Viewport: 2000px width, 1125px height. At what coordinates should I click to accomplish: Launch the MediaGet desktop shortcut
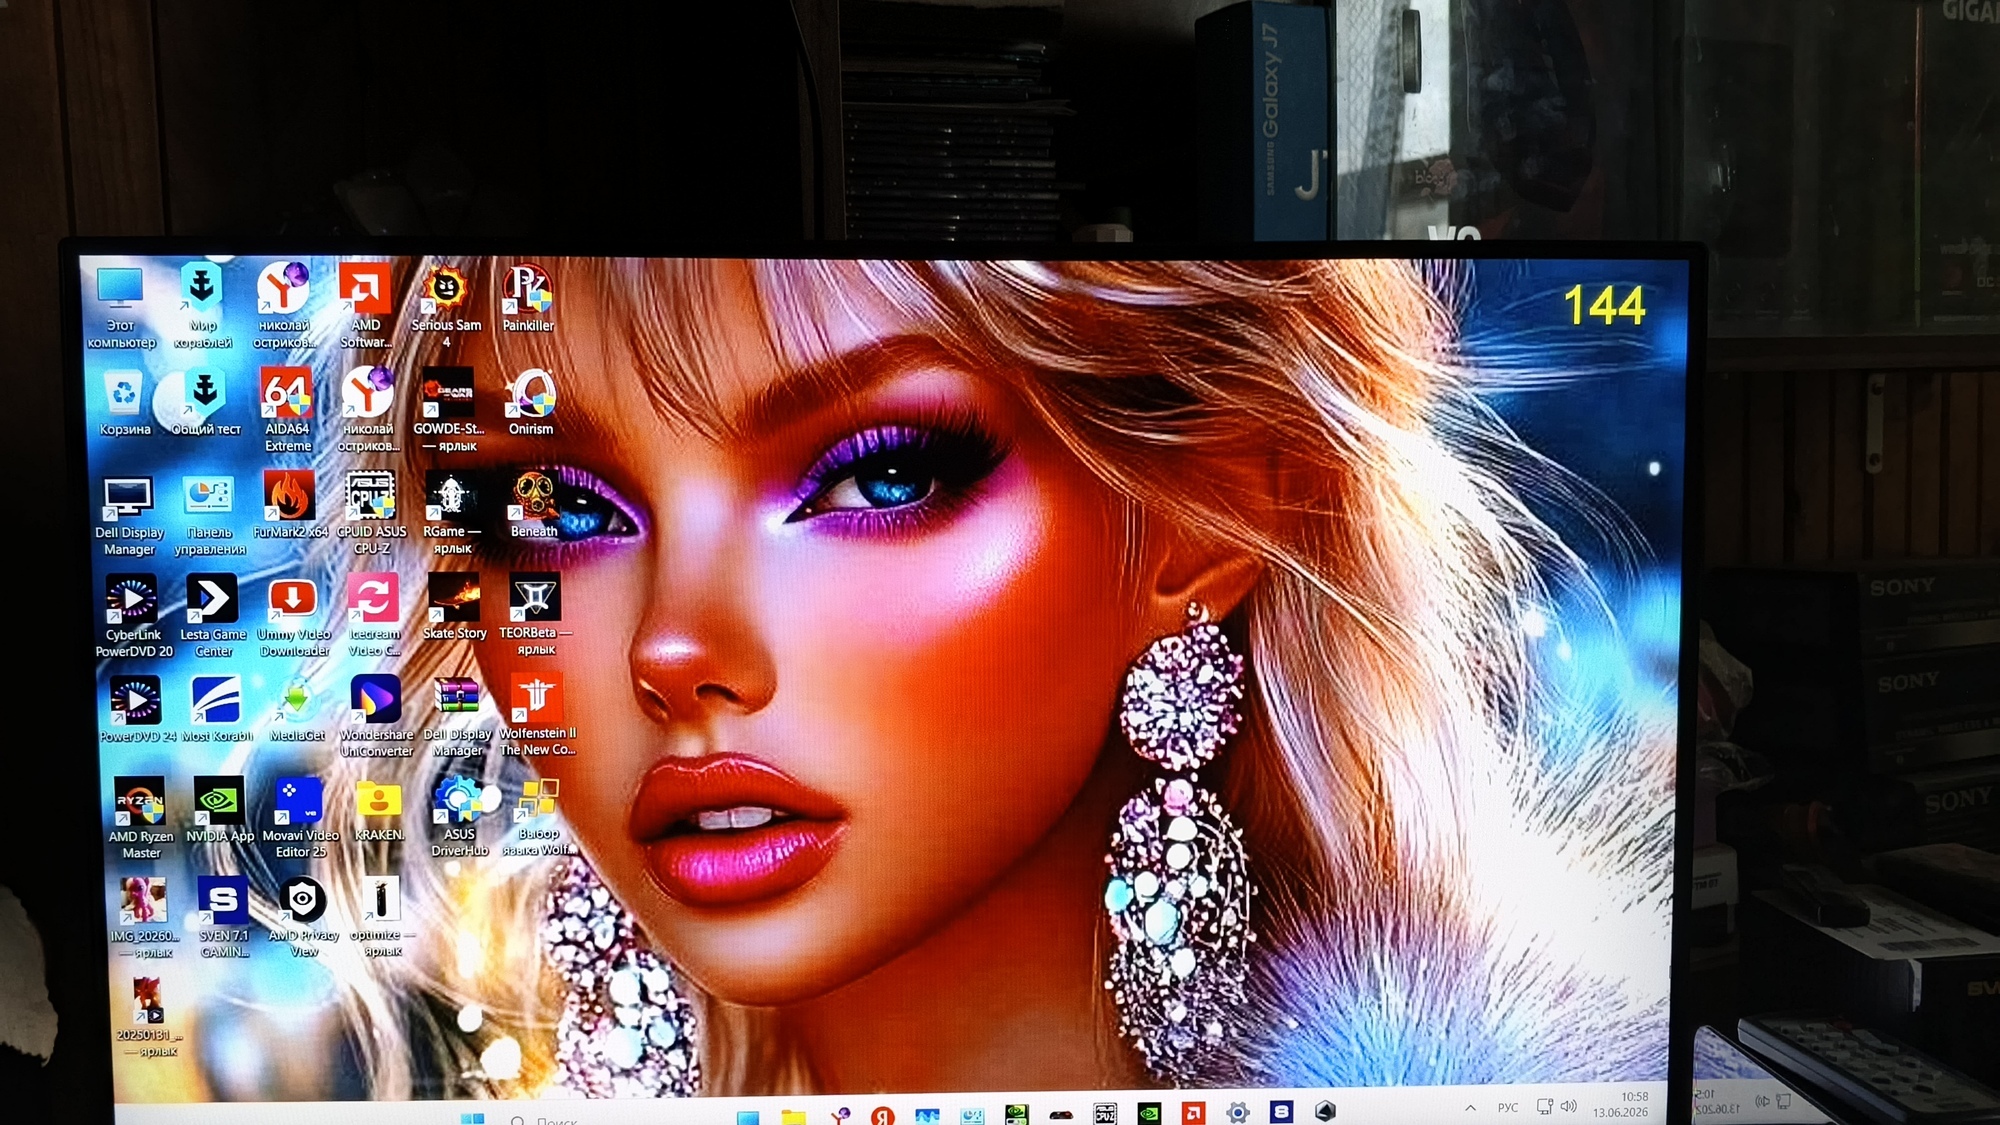(x=297, y=709)
